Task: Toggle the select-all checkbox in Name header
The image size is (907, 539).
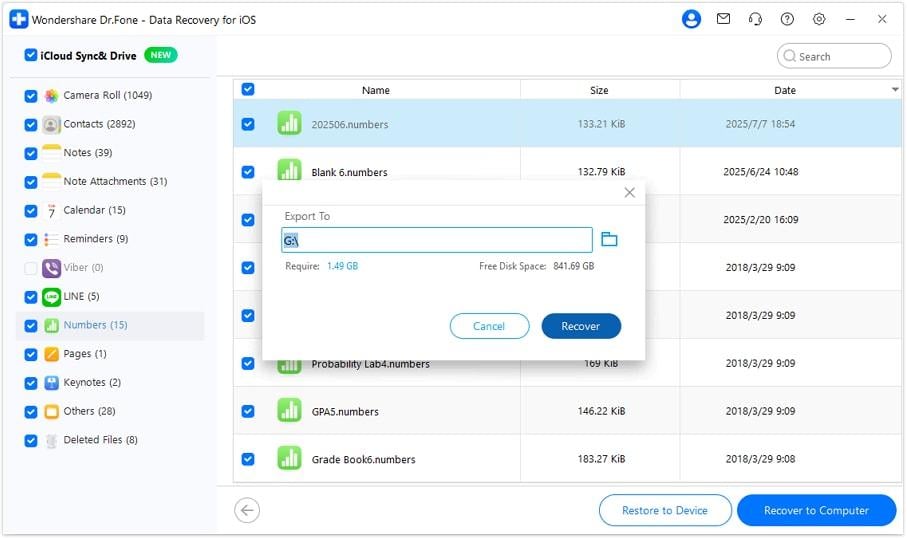Action: click(248, 89)
